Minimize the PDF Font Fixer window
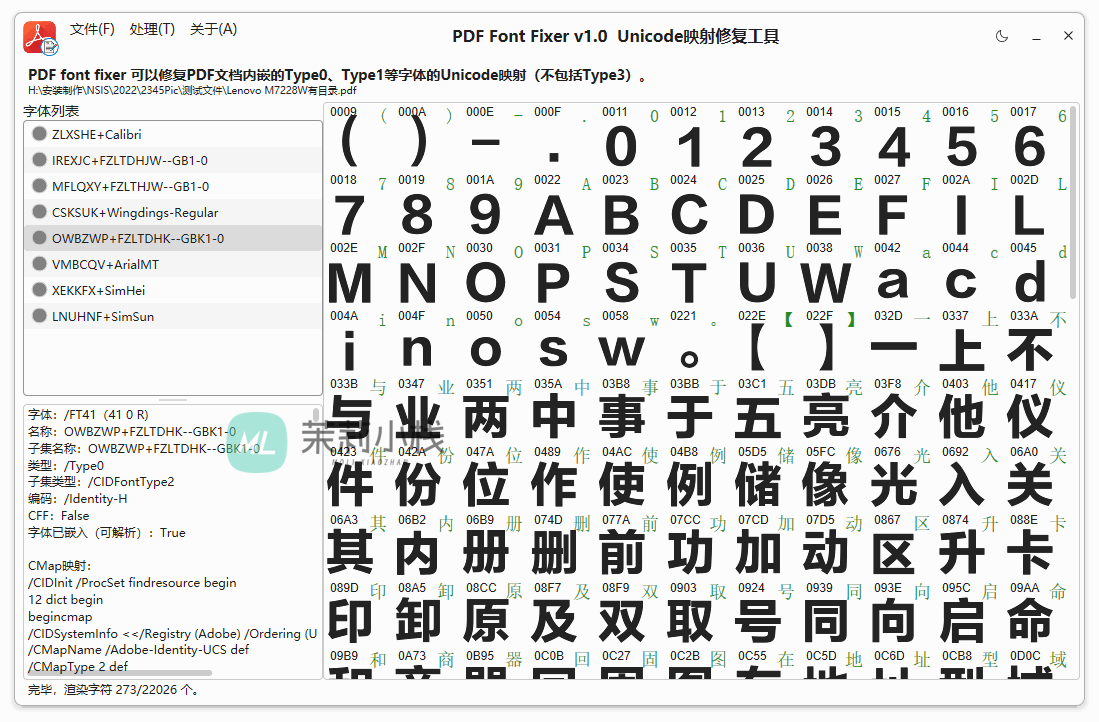The width and height of the screenshot is (1099, 722). pos(1036,36)
